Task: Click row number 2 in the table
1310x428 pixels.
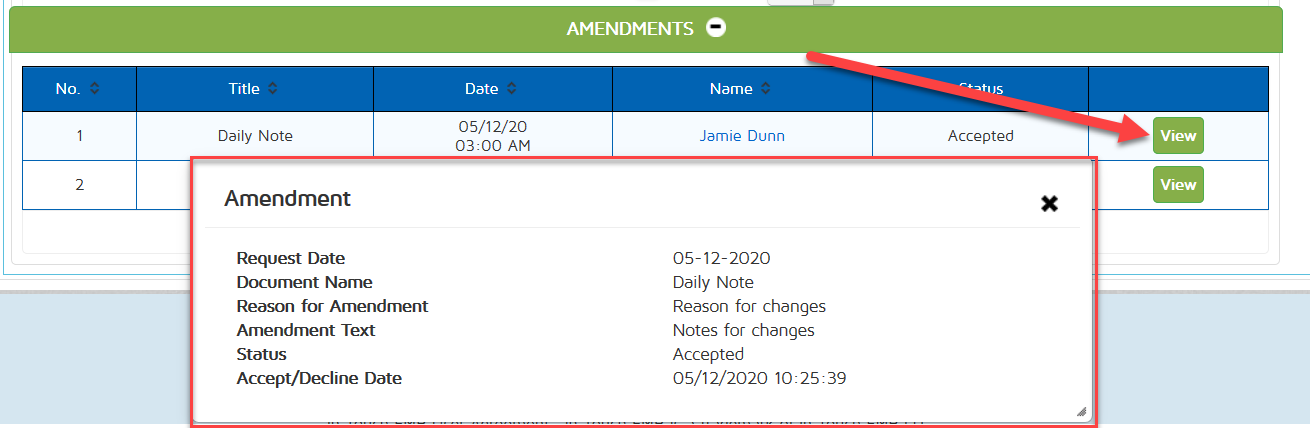Action: (79, 185)
